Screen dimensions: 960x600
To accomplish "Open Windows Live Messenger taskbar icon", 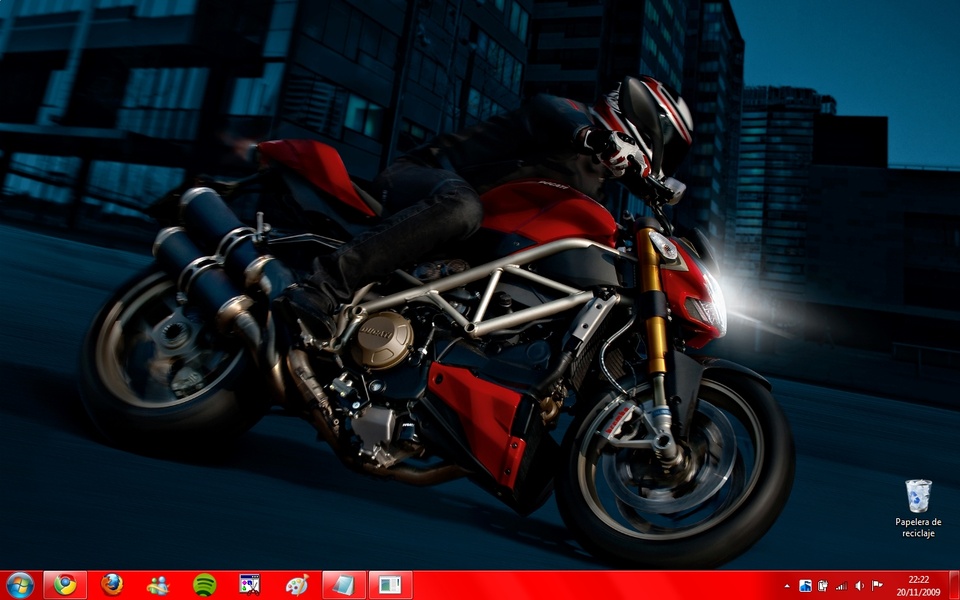I will tap(158, 585).
